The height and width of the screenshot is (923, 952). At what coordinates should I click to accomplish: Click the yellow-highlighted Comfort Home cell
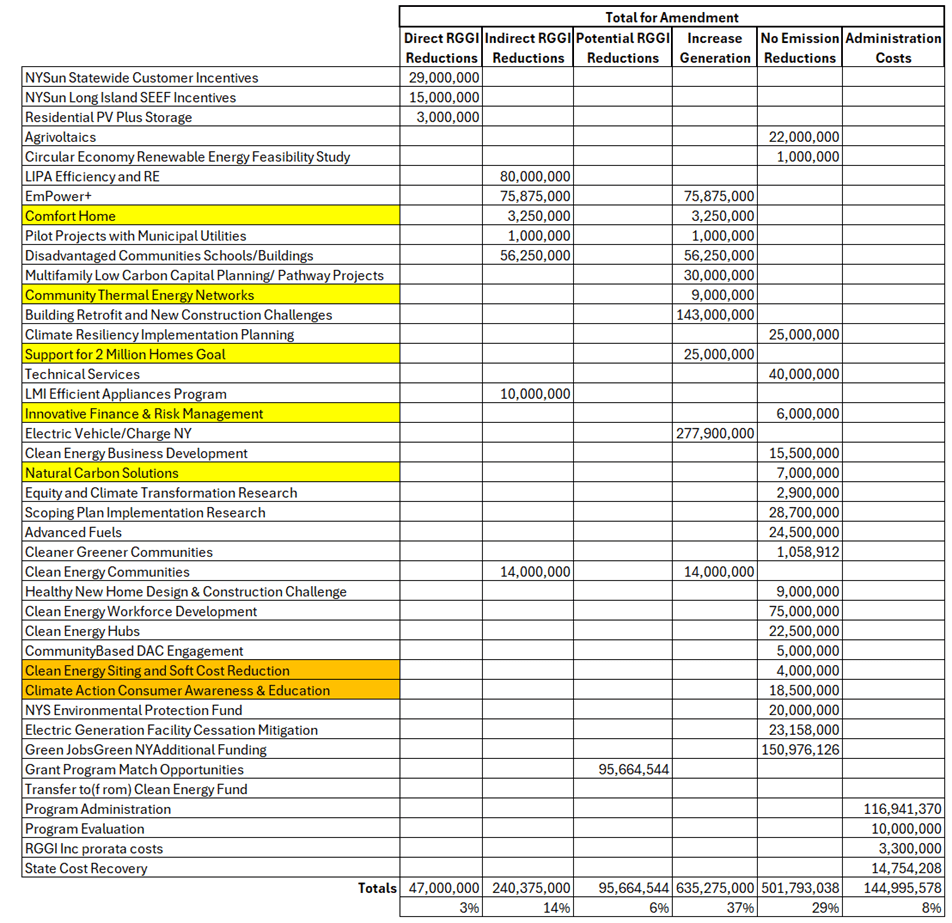(70, 216)
